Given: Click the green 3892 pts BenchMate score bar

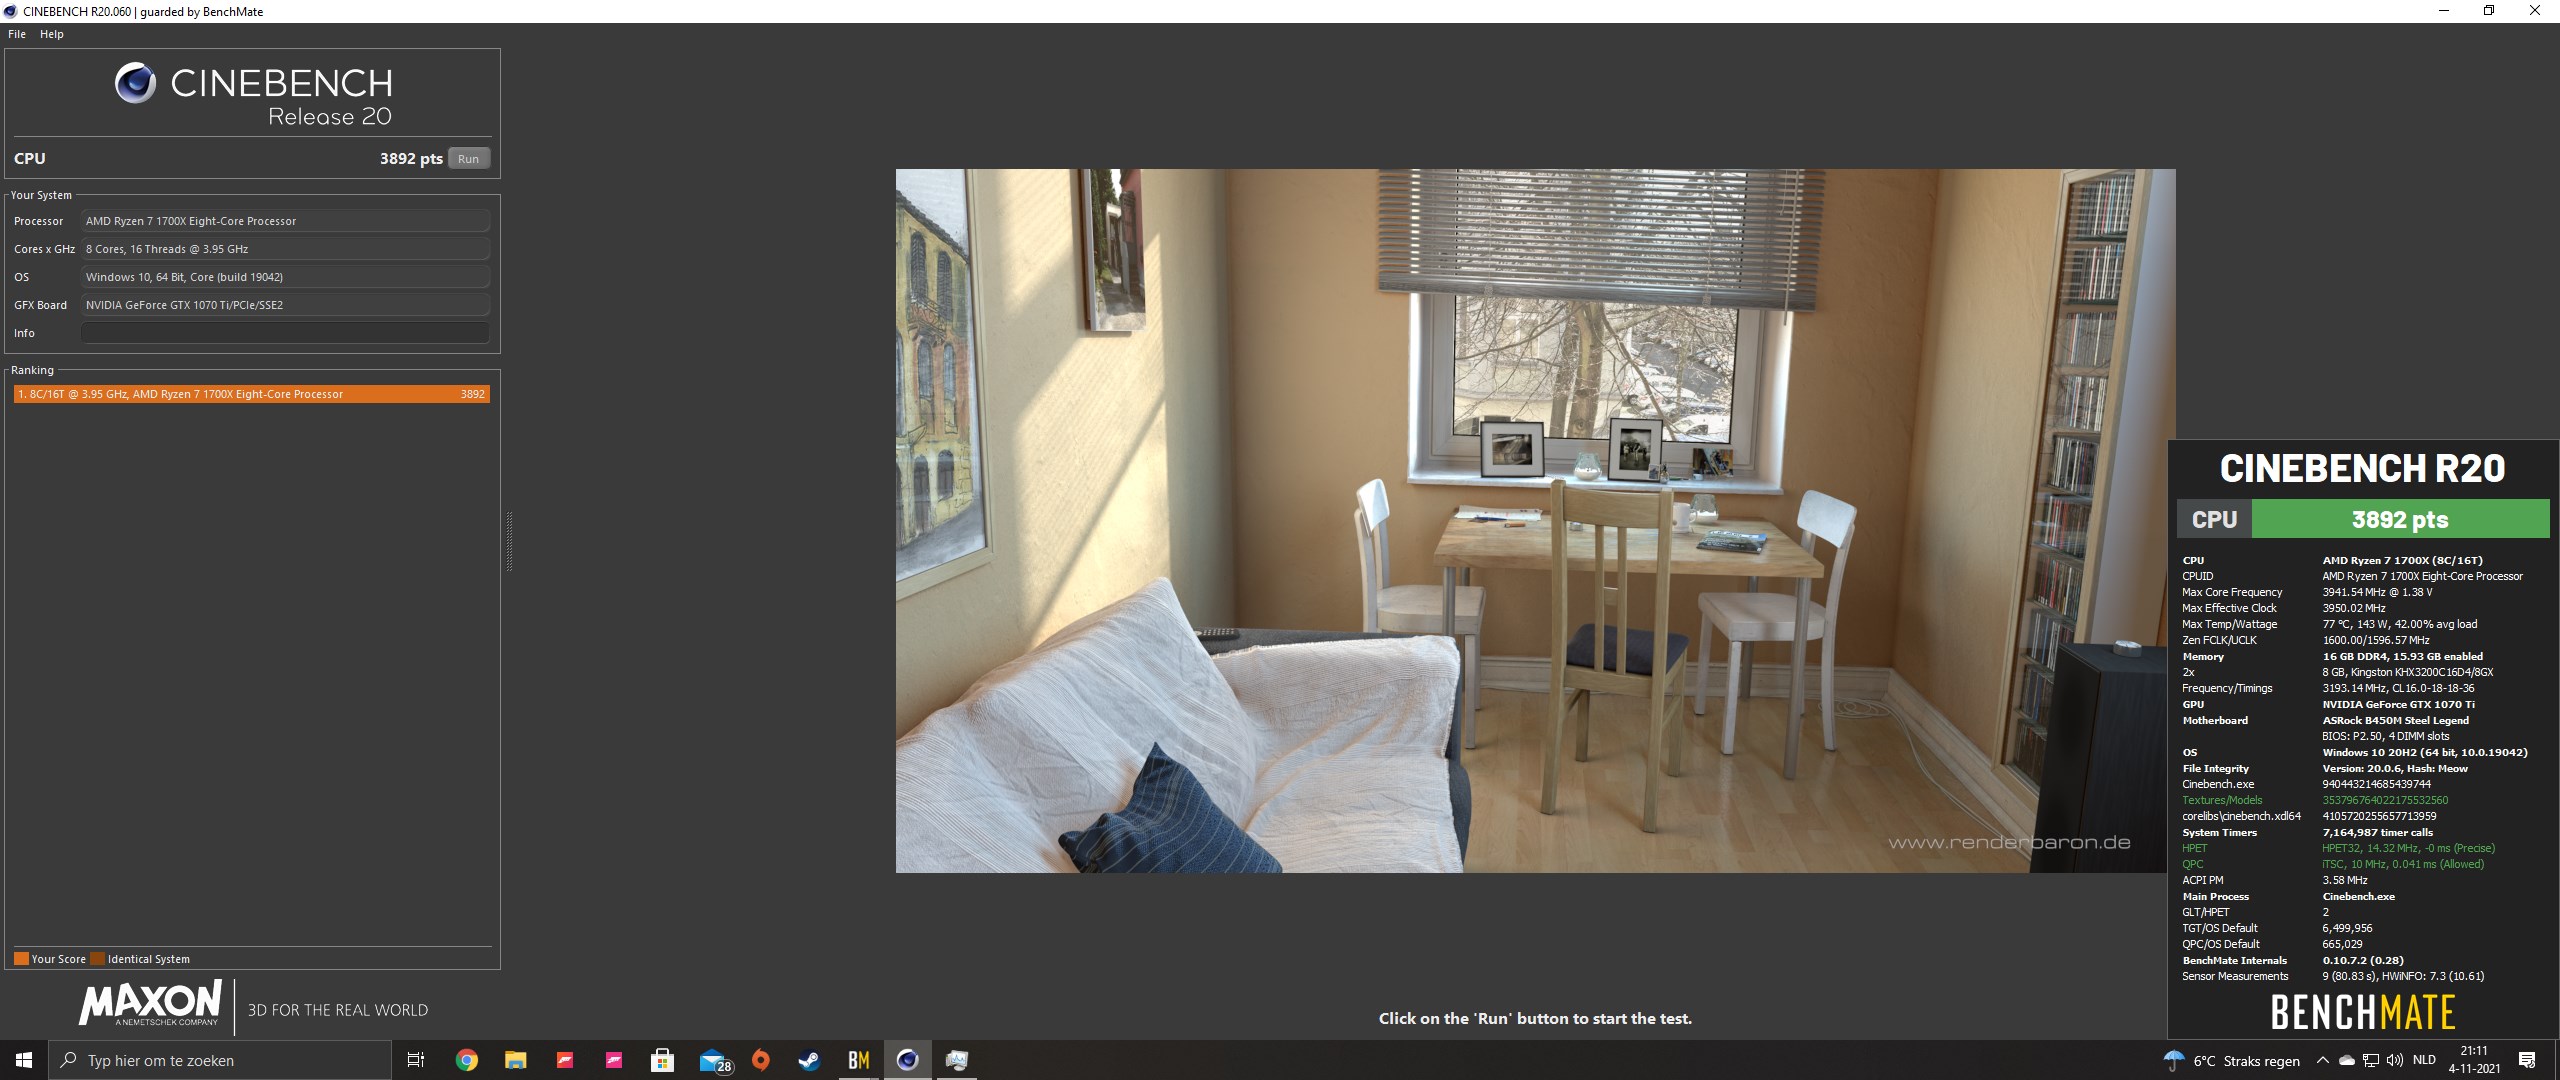Looking at the screenshot, I should (2399, 519).
